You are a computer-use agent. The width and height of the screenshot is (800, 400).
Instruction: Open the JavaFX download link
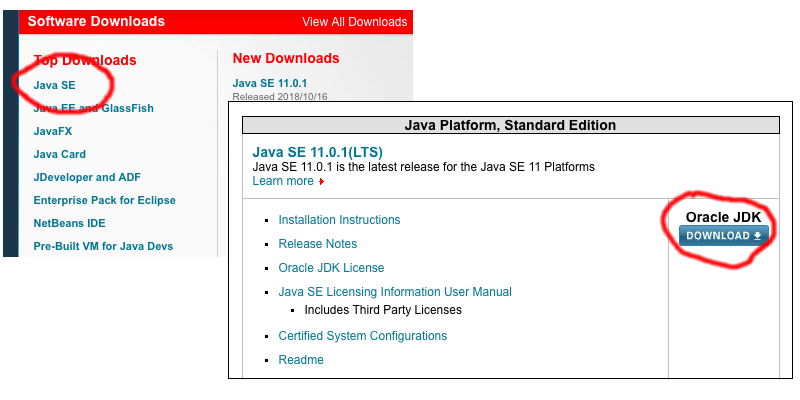[x=53, y=131]
